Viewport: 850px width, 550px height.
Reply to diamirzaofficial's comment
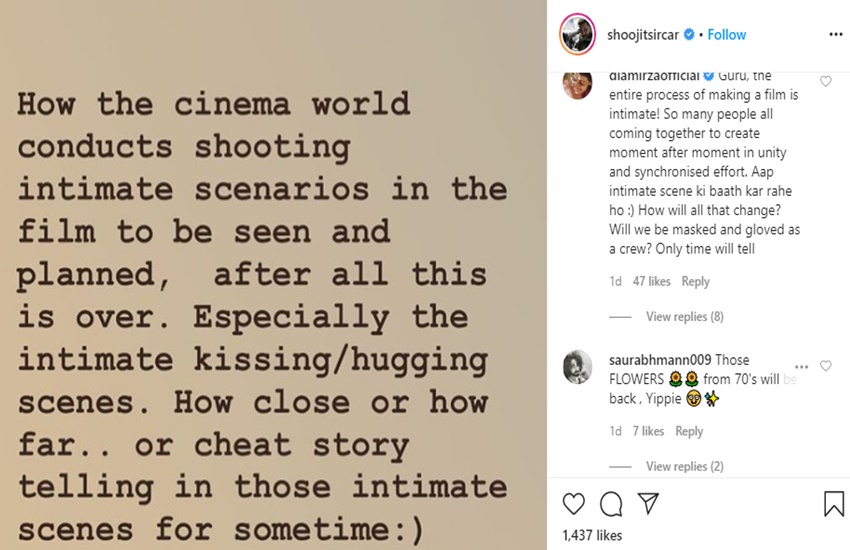pos(695,282)
